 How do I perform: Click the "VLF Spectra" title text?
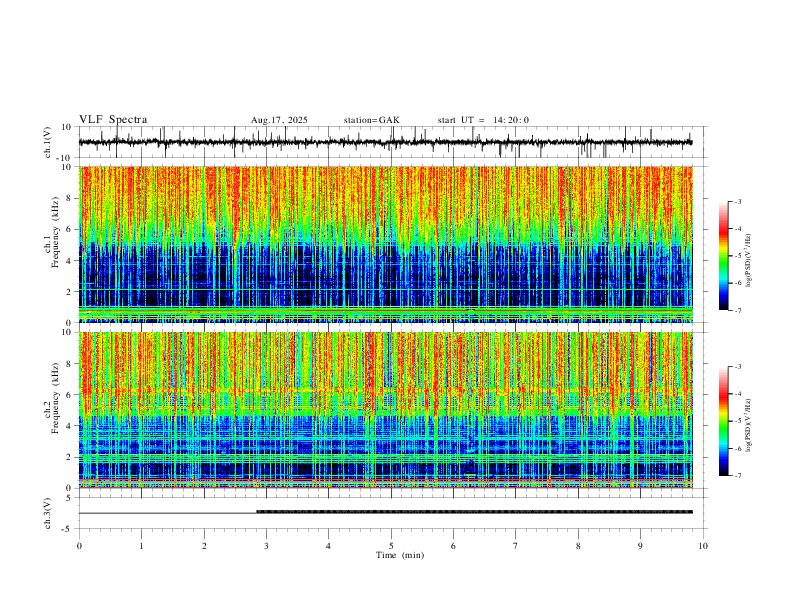pyautogui.click(x=113, y=120)
